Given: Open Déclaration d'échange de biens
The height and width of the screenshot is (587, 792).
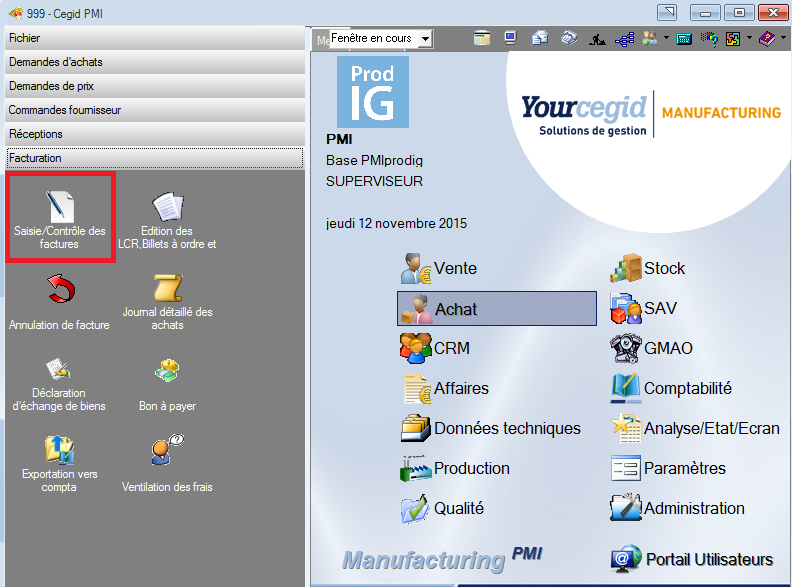Looking at the screenshot, I should (x=59, y=384).
